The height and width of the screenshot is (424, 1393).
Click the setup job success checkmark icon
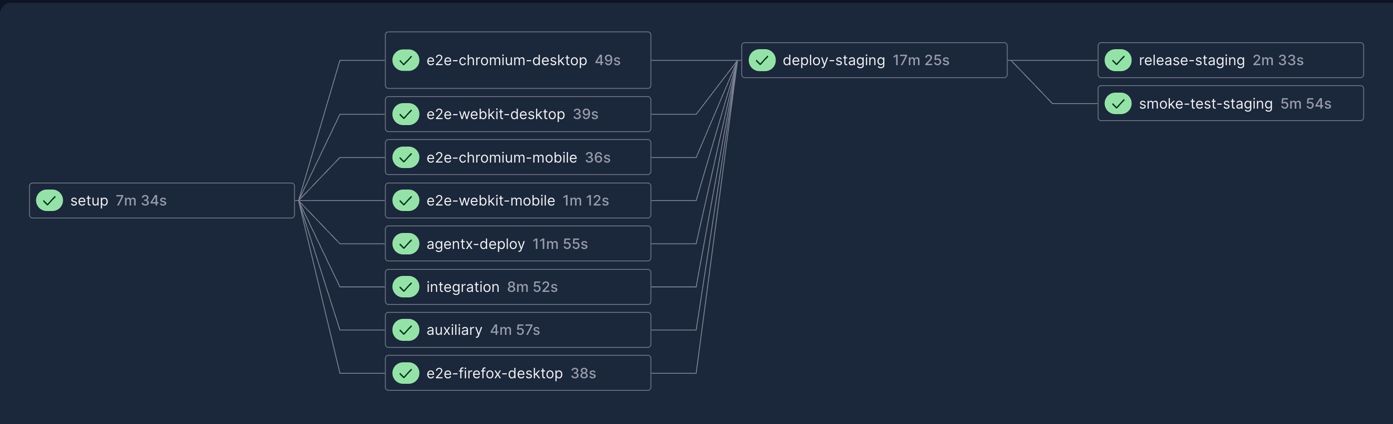[x=49, y=201]
